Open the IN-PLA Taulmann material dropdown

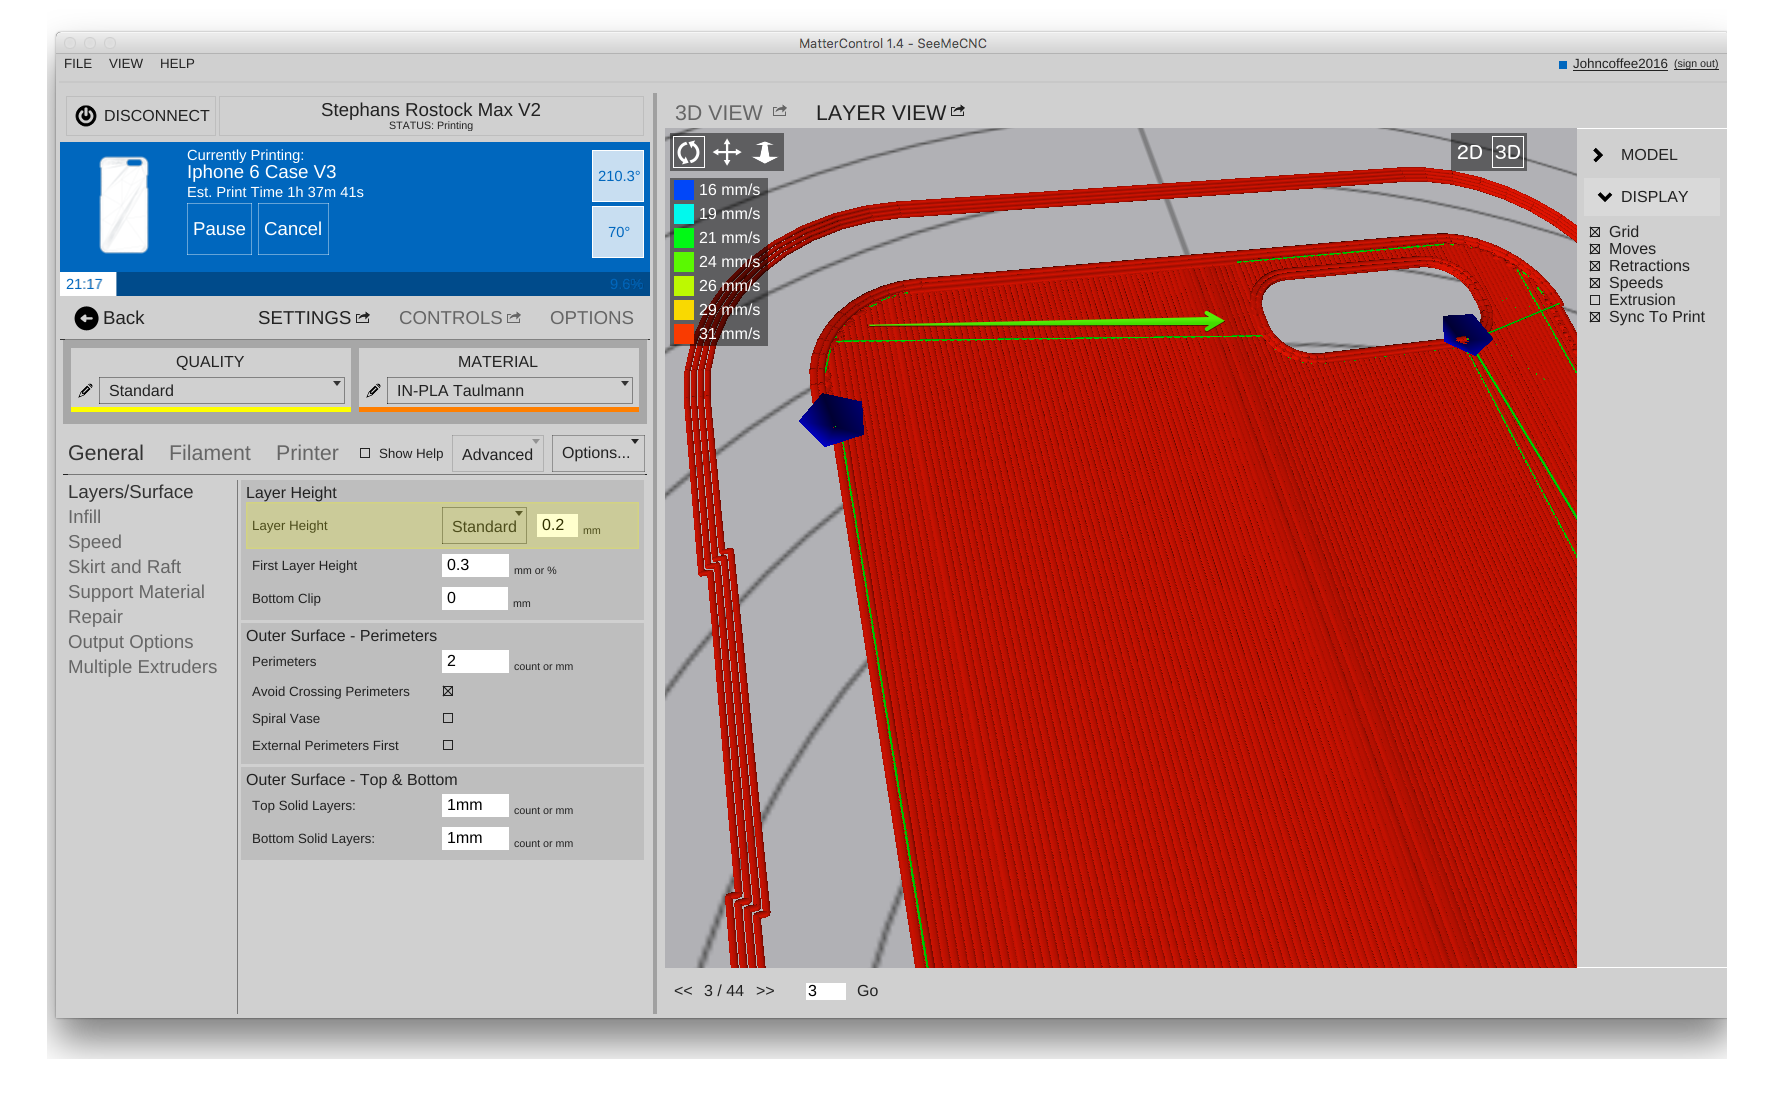(509, 390)
